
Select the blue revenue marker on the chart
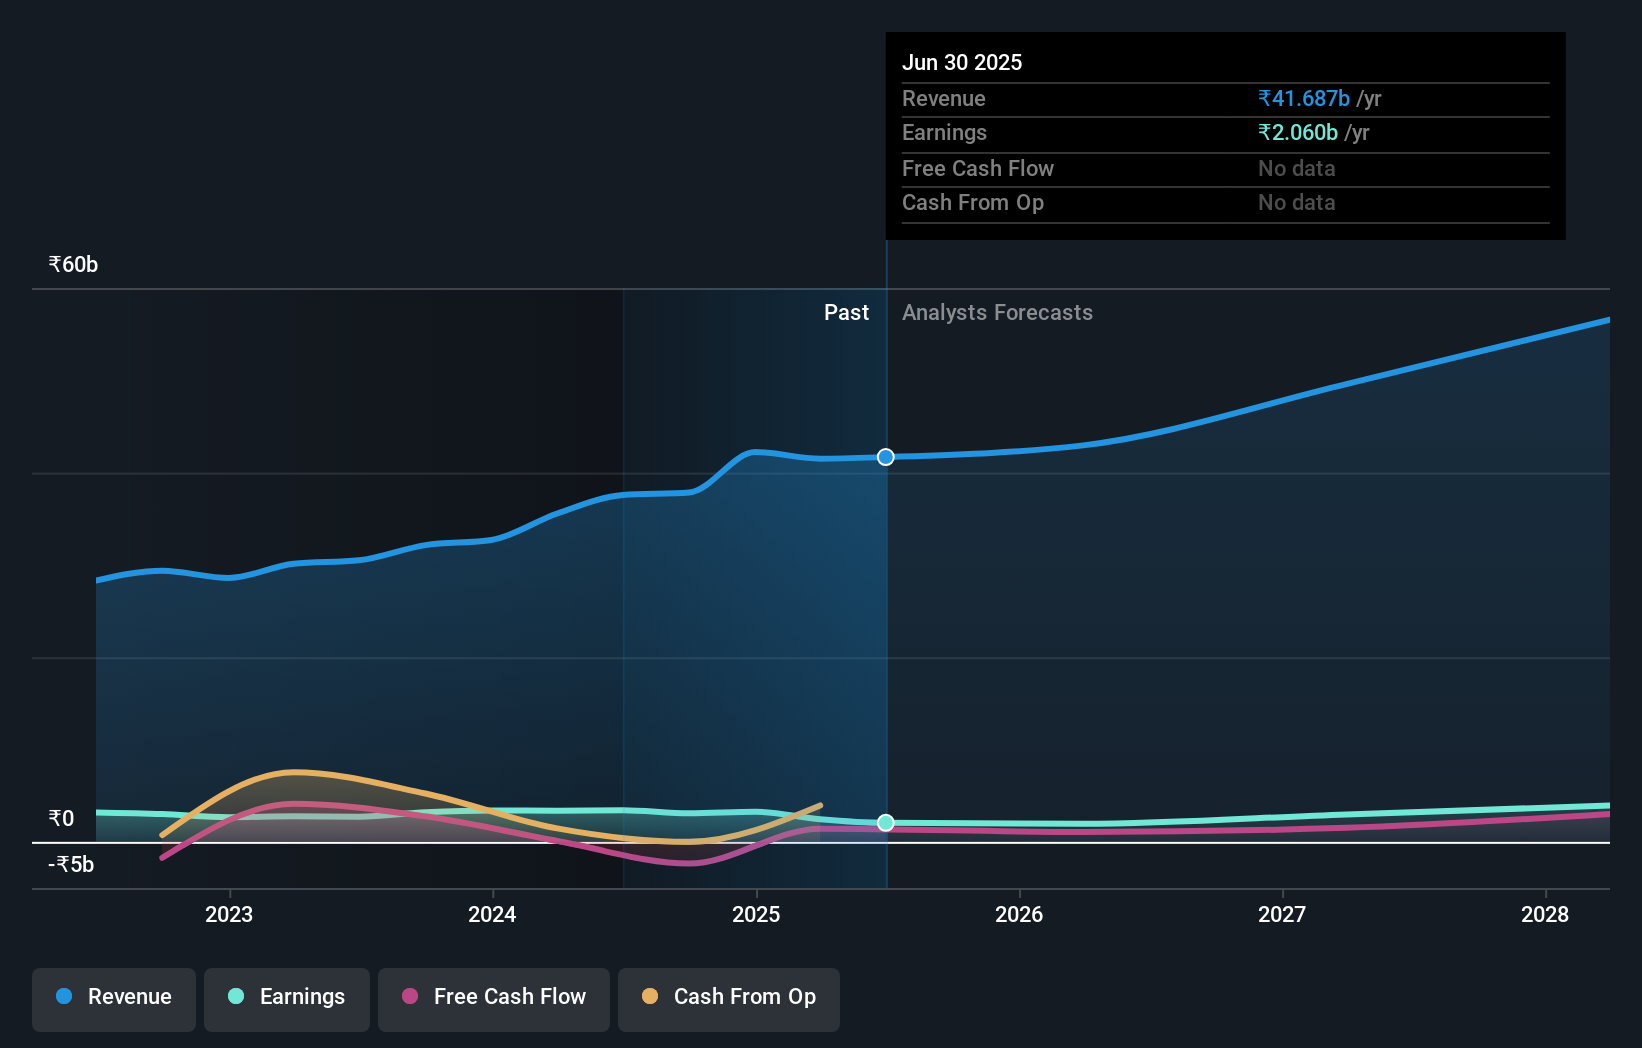pos(885,457)
